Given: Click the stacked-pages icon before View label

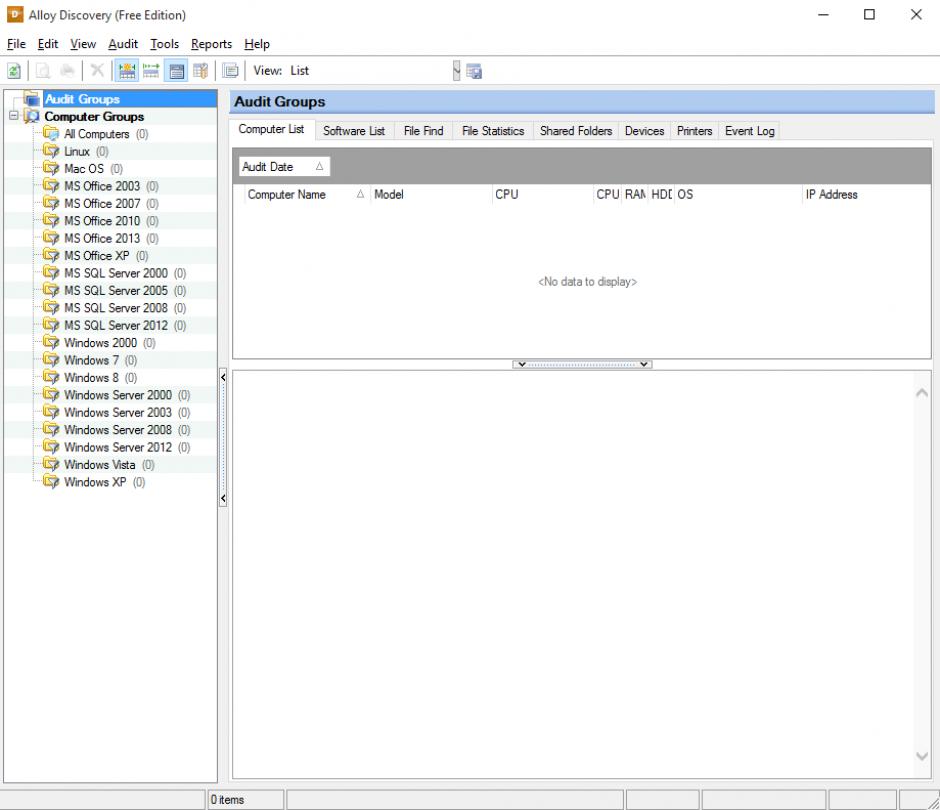Looking at the screenshot, I should (230, 71).
